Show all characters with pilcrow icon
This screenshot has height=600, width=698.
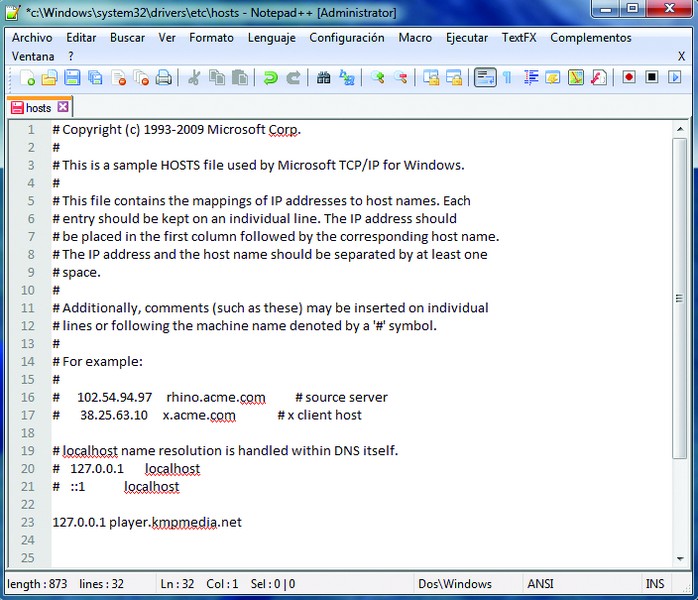pyautogui.click(x=507, y=78)
